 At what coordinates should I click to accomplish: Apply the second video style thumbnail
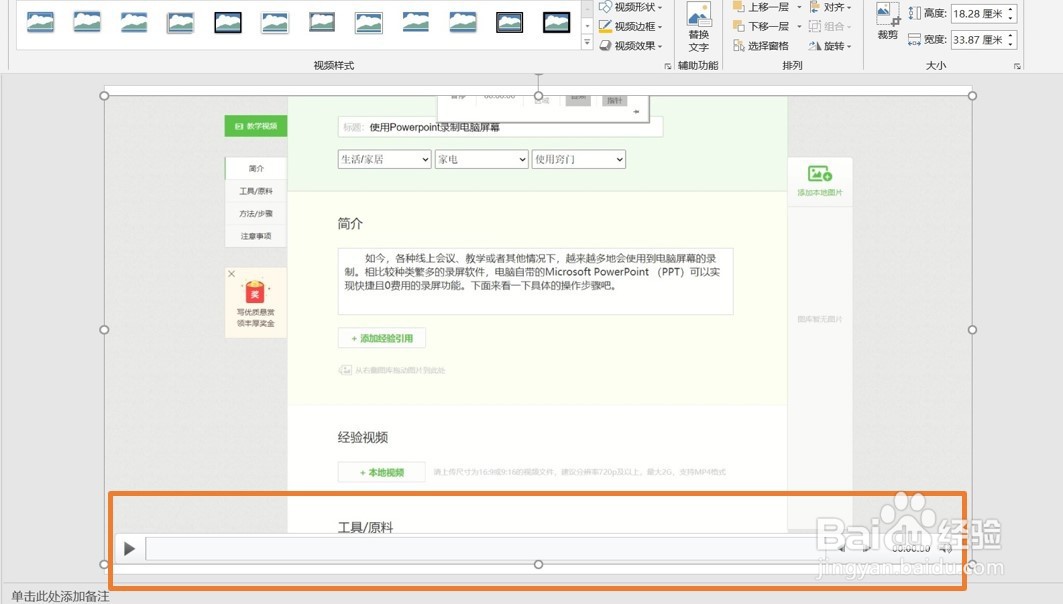click(x=87, y=22)
